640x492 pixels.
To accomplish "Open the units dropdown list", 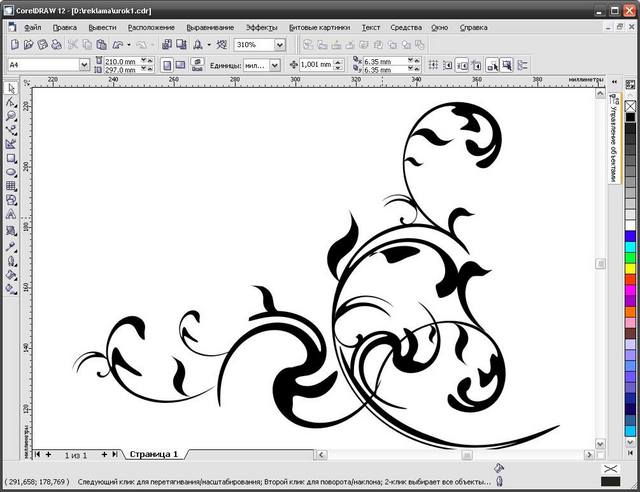I will tap(275, 65).
